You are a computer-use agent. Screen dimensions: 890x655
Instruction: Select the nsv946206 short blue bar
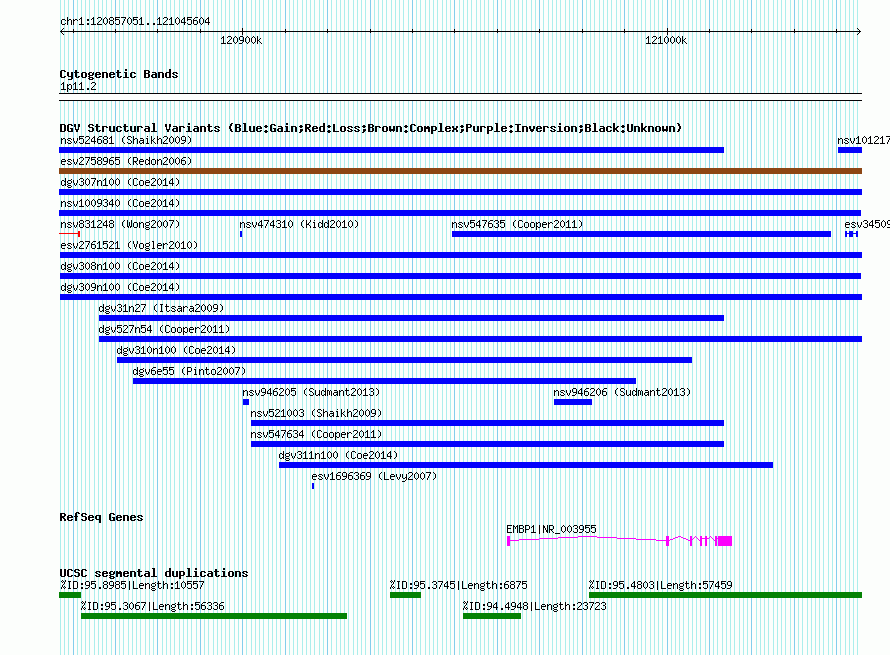pos(573,402)
